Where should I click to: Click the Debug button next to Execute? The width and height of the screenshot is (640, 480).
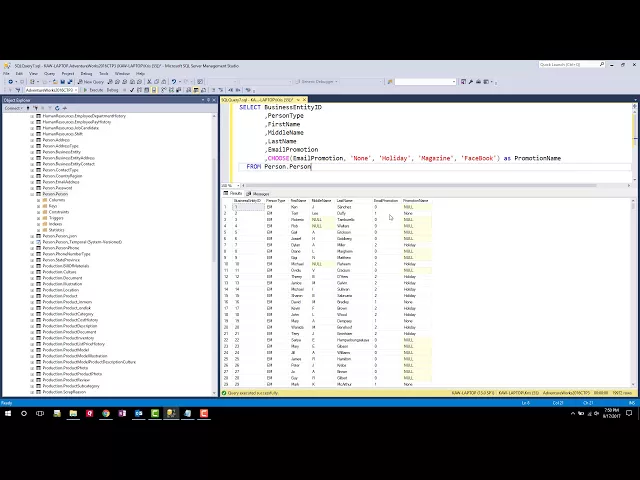click(x=112, y=90)
